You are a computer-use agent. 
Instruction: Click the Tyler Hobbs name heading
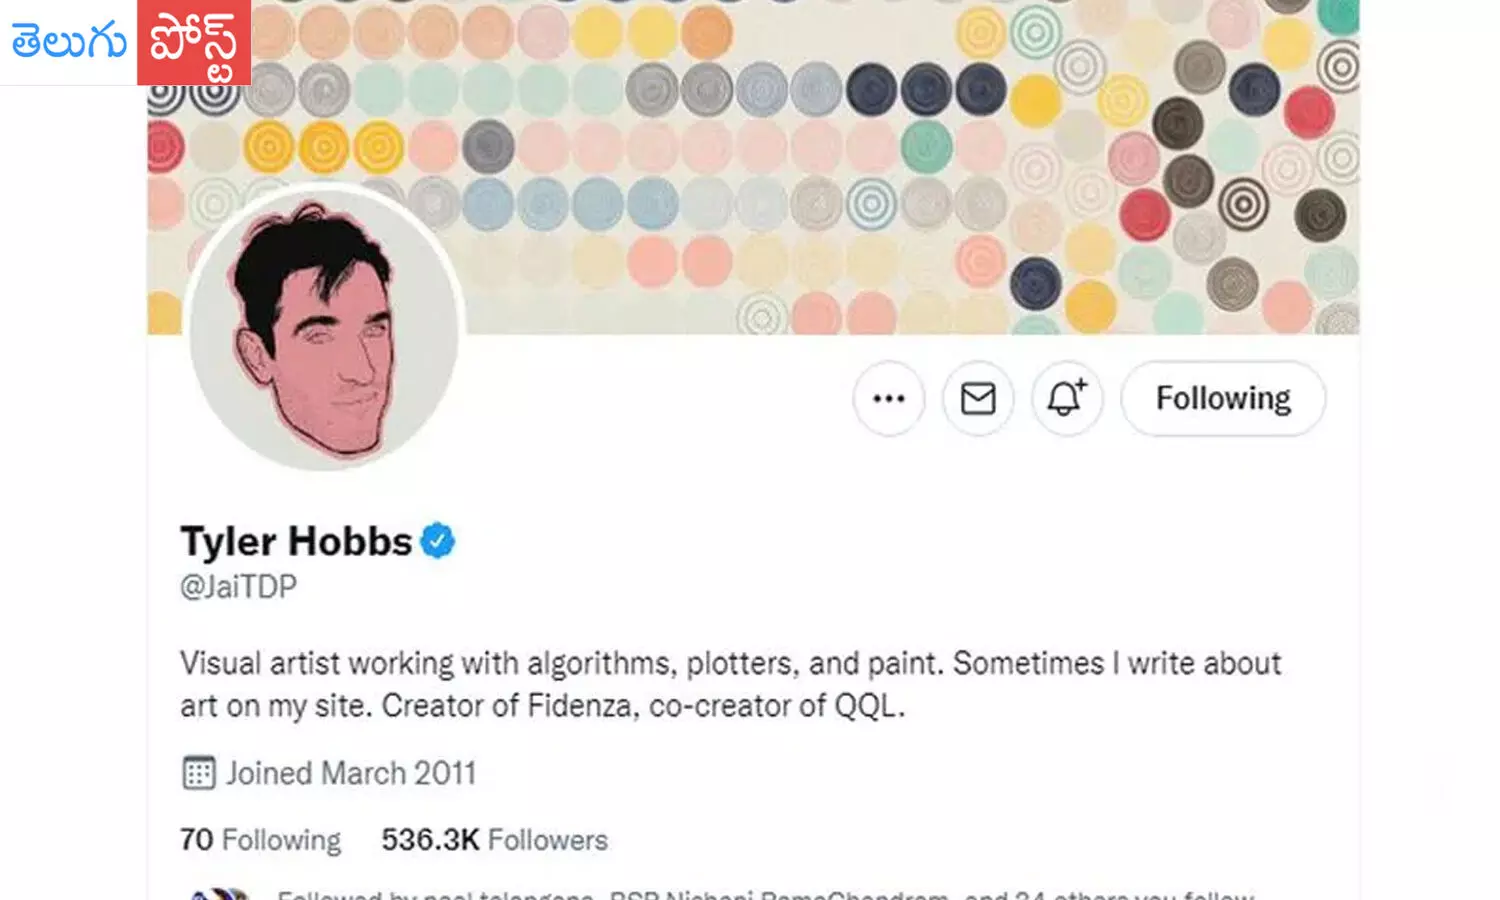pyautogui.click(x=295, y=540)
